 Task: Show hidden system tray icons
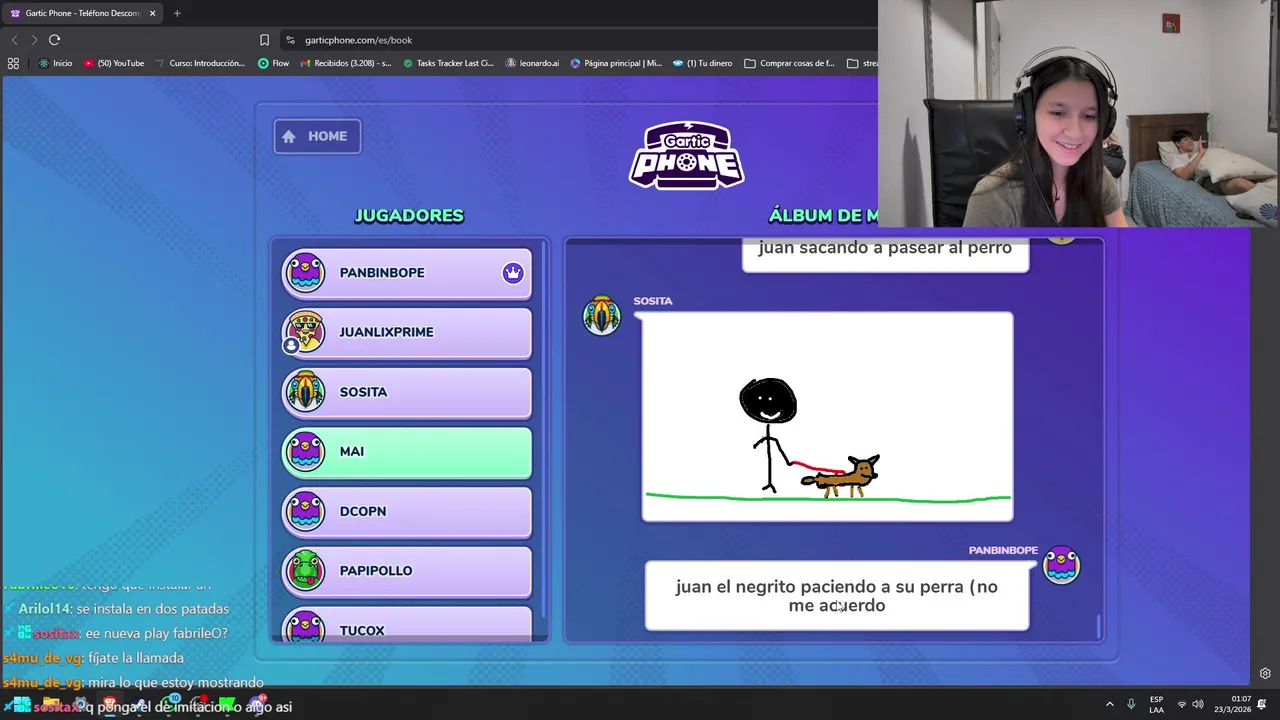tap(1109, 705)
